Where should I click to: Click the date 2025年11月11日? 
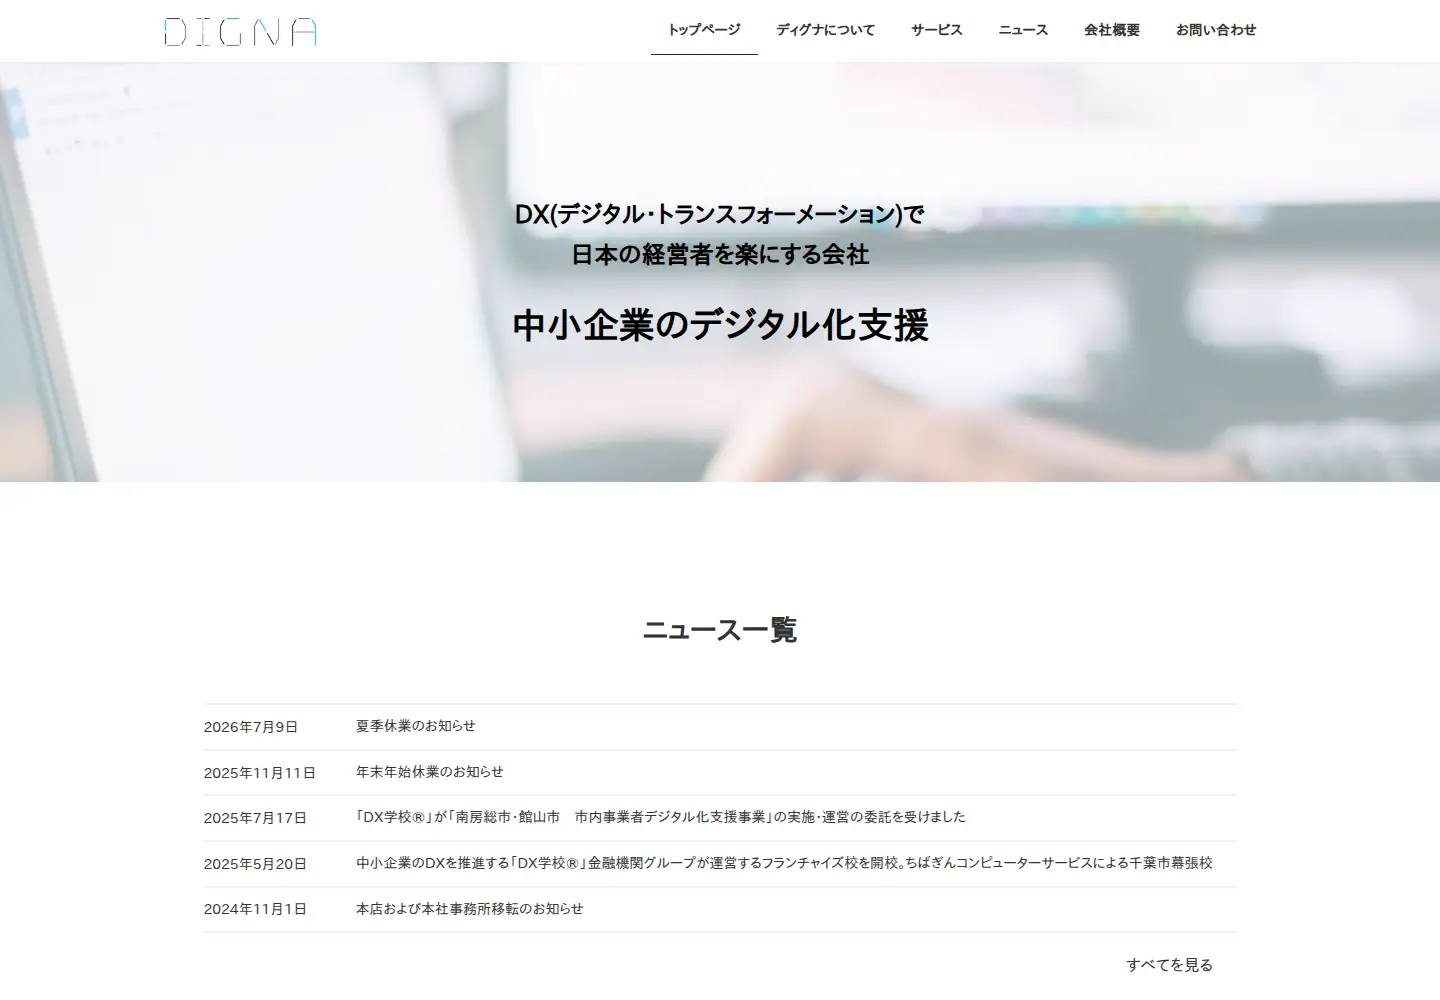click(x=260, y=773)
